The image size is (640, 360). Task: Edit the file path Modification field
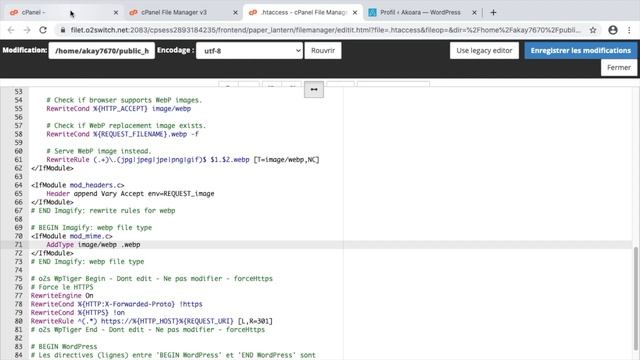point(102,51)
